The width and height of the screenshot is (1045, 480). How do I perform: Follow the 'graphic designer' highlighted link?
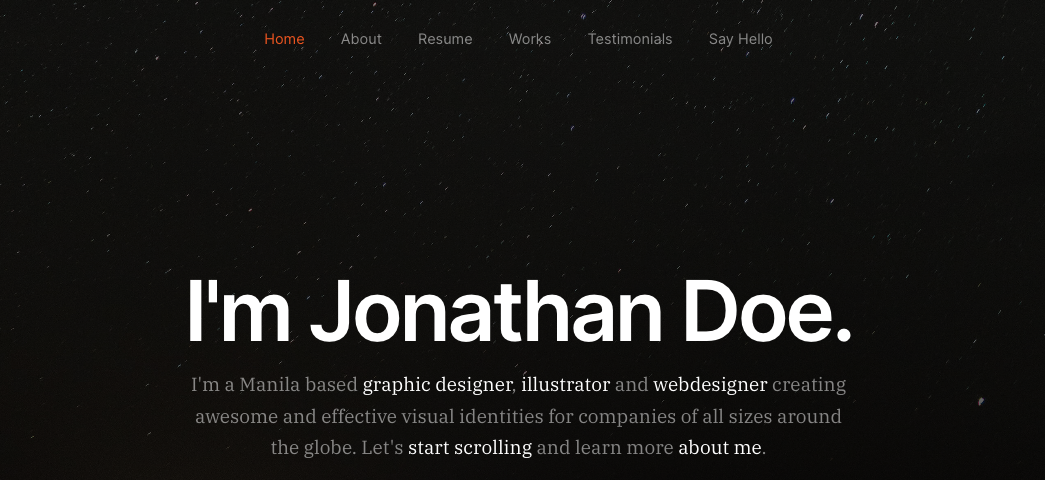pos(437,385)
